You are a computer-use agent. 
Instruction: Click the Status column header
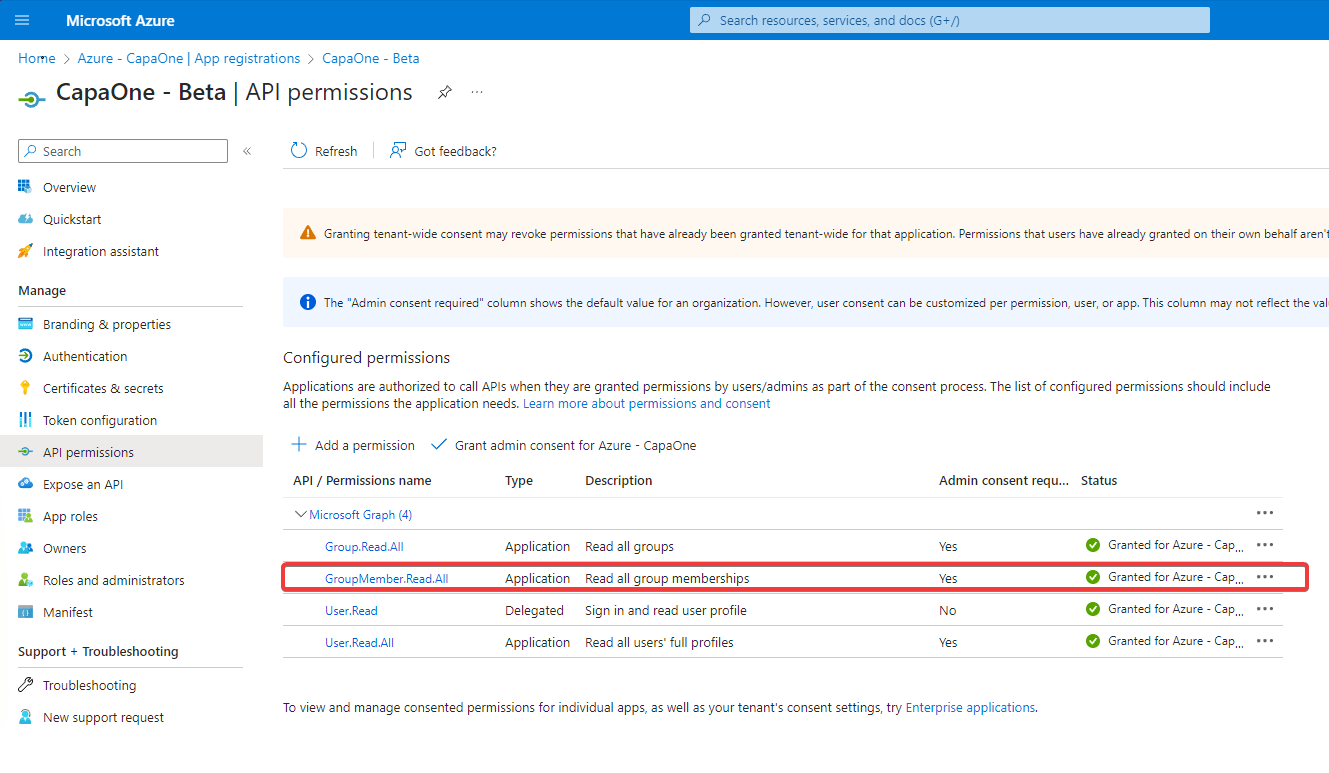click(1099, 481)
